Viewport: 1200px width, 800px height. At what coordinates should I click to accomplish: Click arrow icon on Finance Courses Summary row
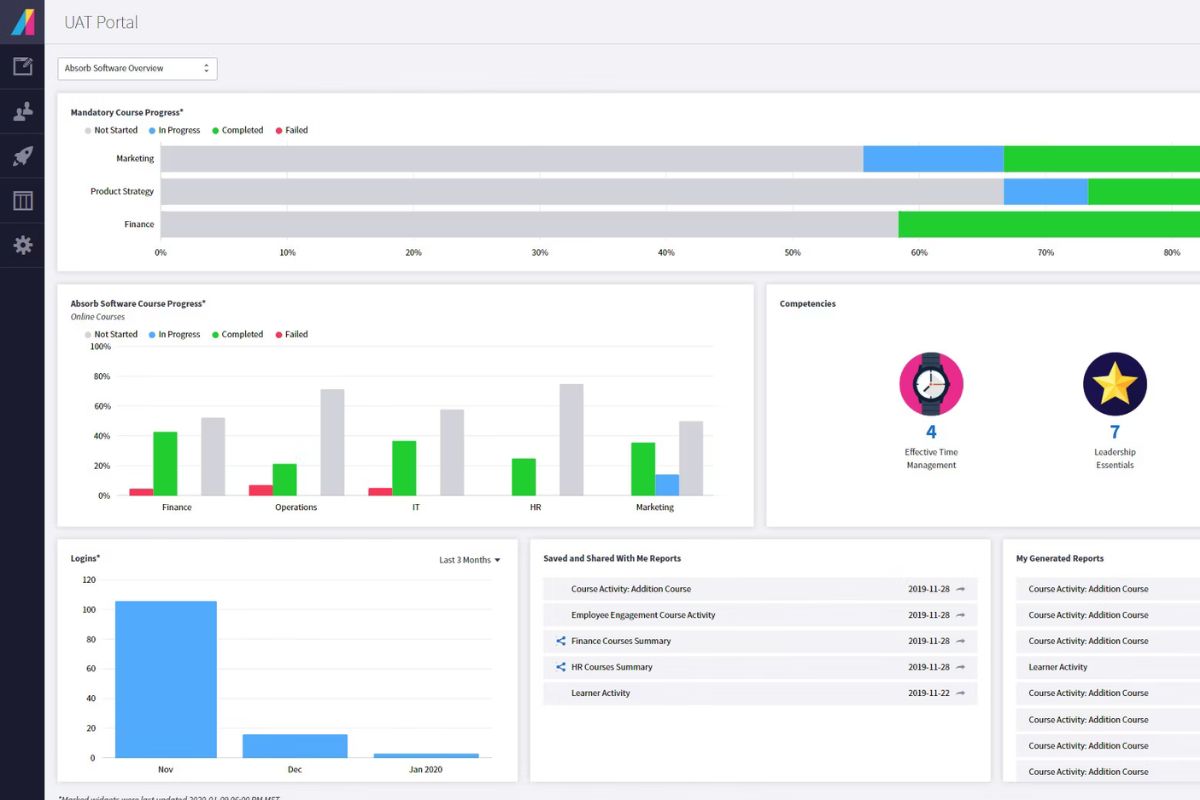point(961,641)
